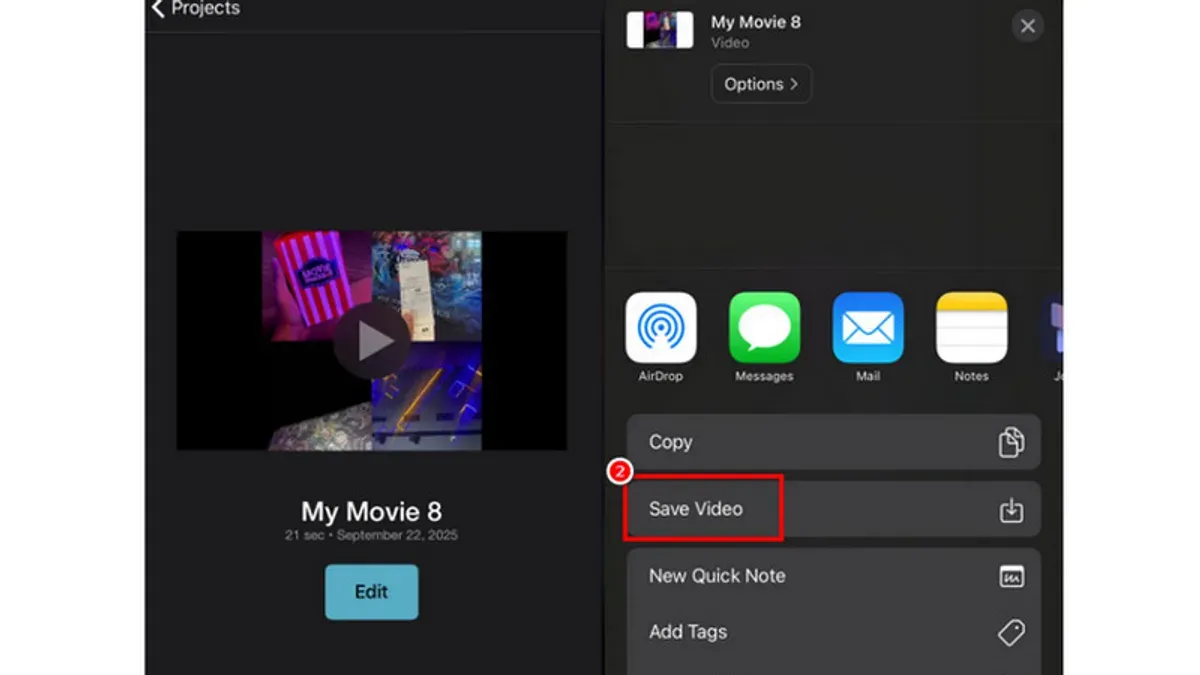Click the save download icon
This screenshot has height=675, width=1200.
[1011, 510]
